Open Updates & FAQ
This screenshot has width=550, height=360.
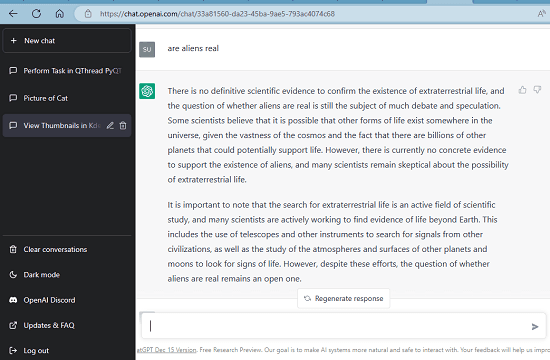point(67,325)
